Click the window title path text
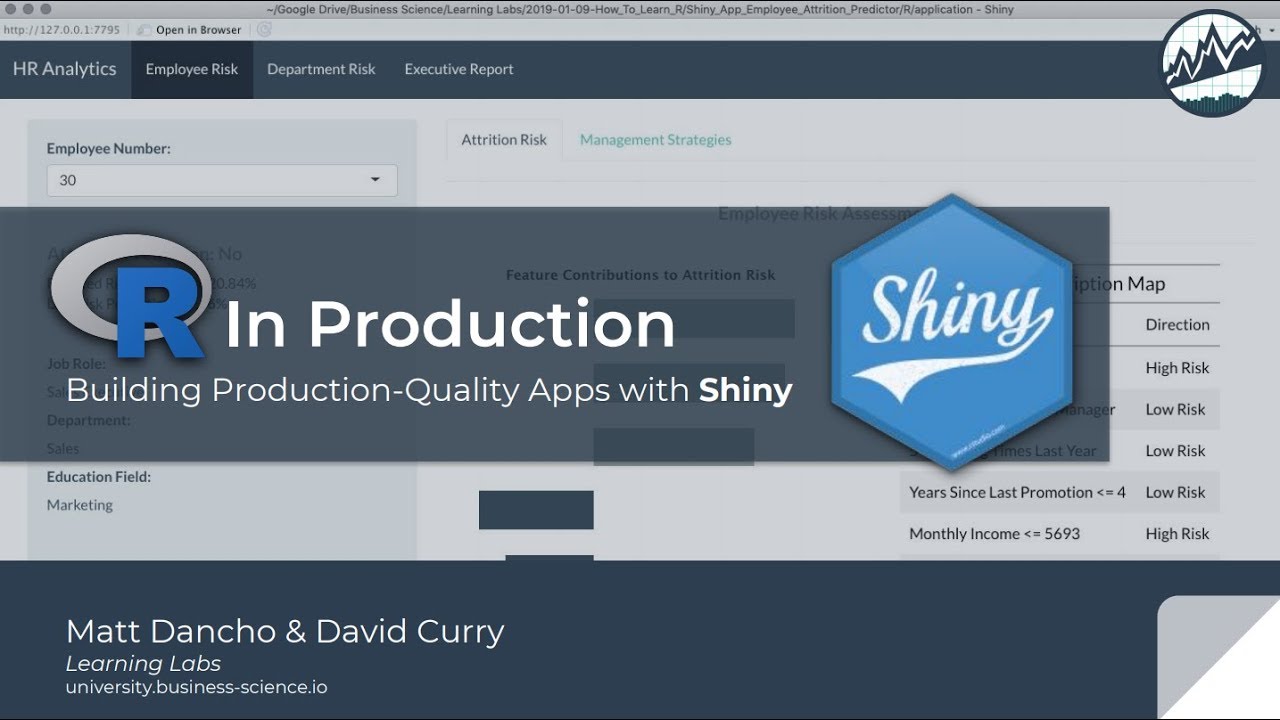The height and width of the screenshot is (720, 1280). click(x=640, y=10)
